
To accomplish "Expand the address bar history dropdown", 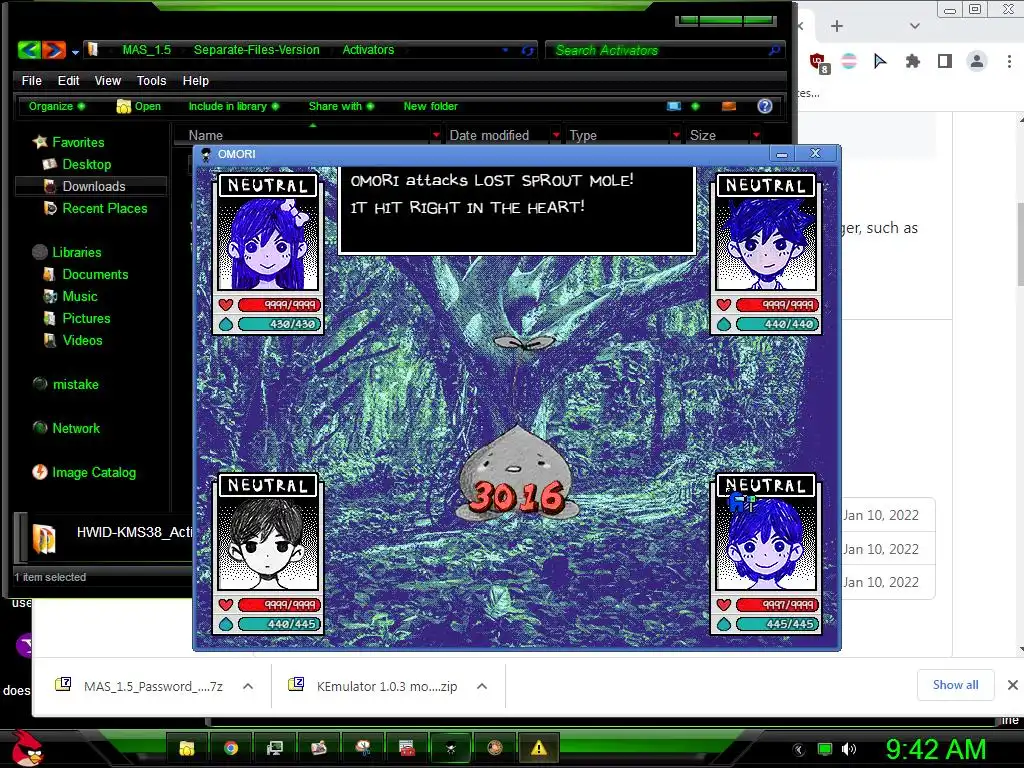I will (505, 50).
